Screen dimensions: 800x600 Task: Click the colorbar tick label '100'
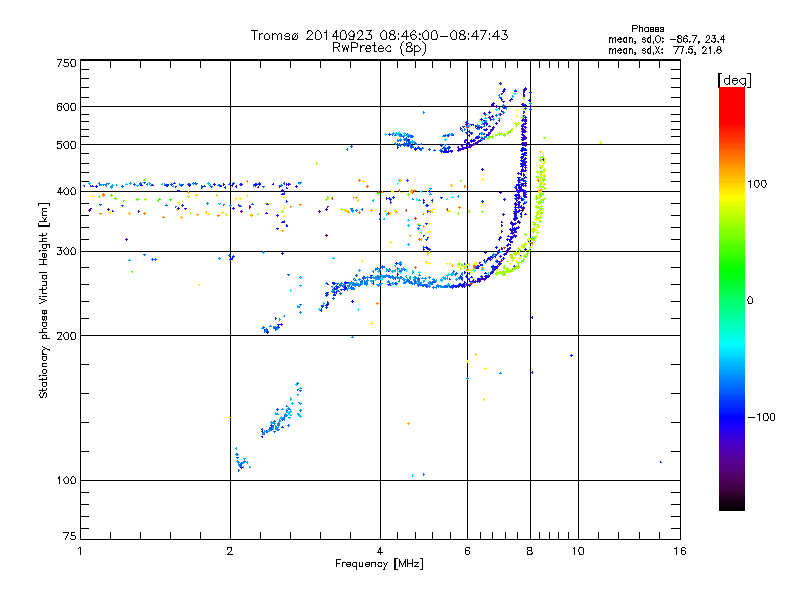[757, 184]
